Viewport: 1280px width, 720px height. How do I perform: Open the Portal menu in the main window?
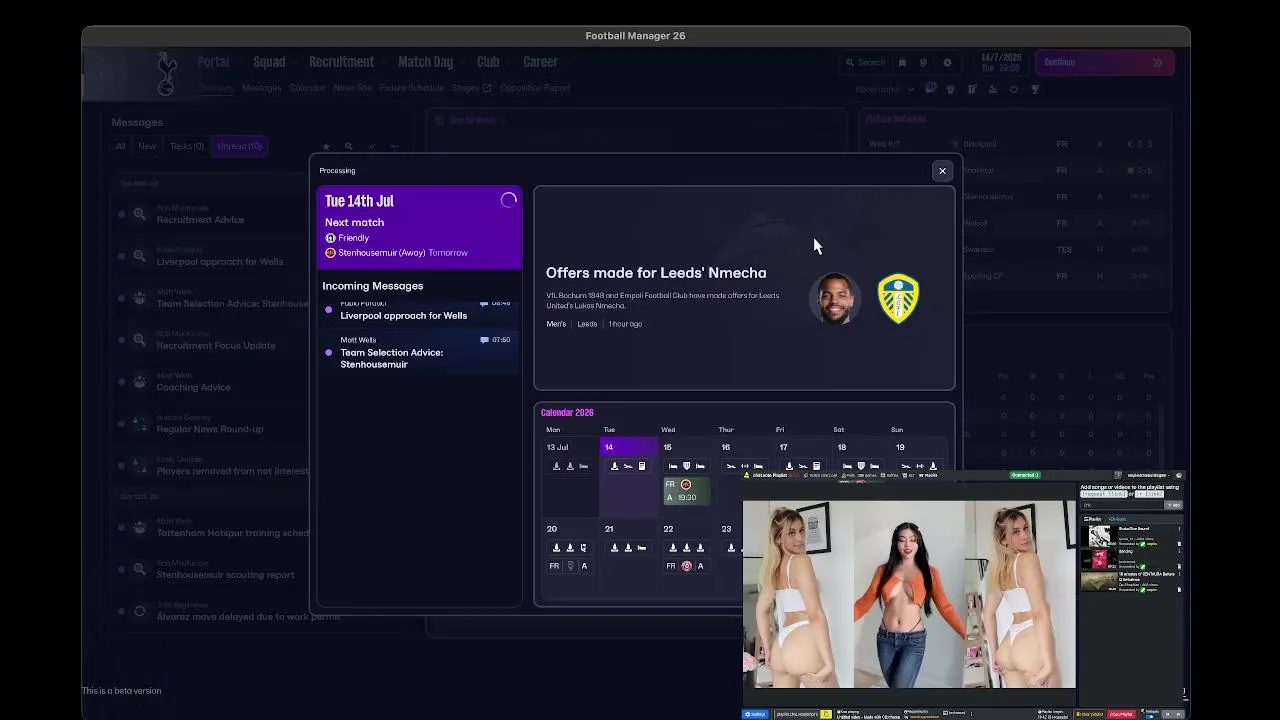click(213, 62)
